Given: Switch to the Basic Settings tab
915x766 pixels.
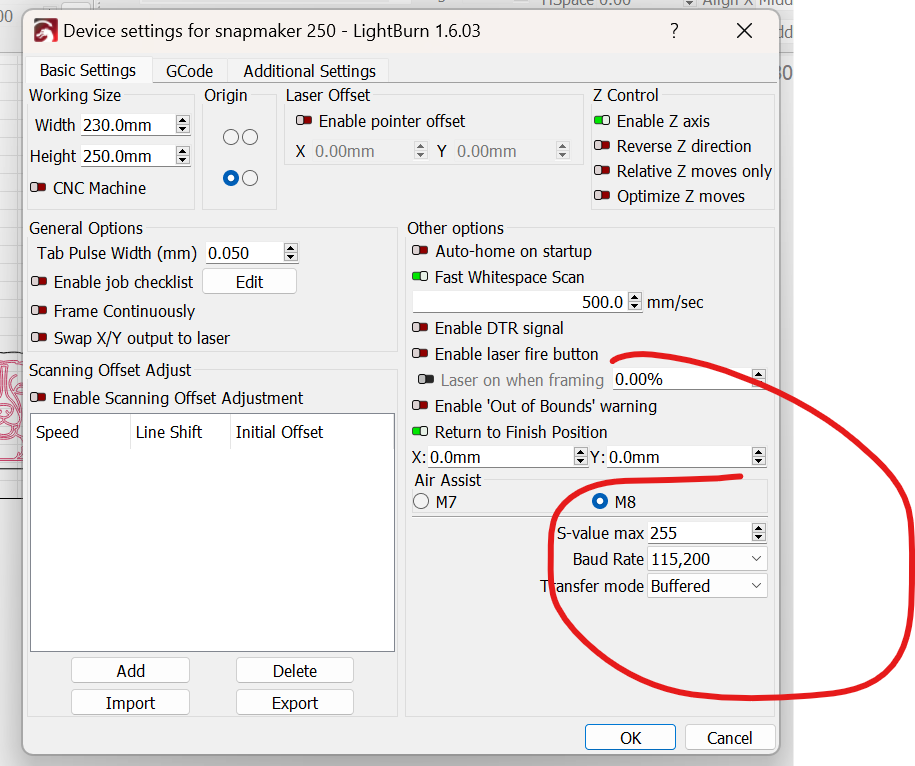Looking at the screenshot, I should (x=88, y=71).
